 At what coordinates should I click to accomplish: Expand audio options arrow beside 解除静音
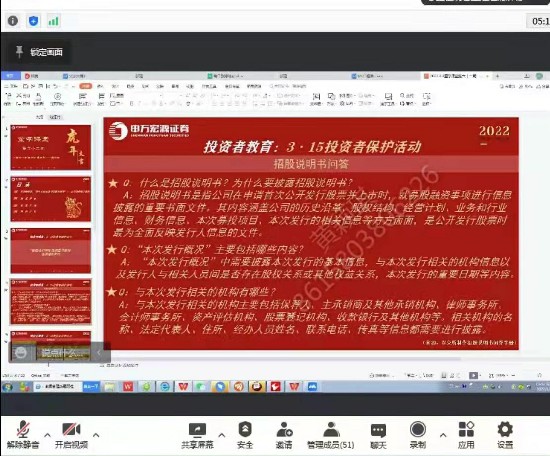pos(47,435)
